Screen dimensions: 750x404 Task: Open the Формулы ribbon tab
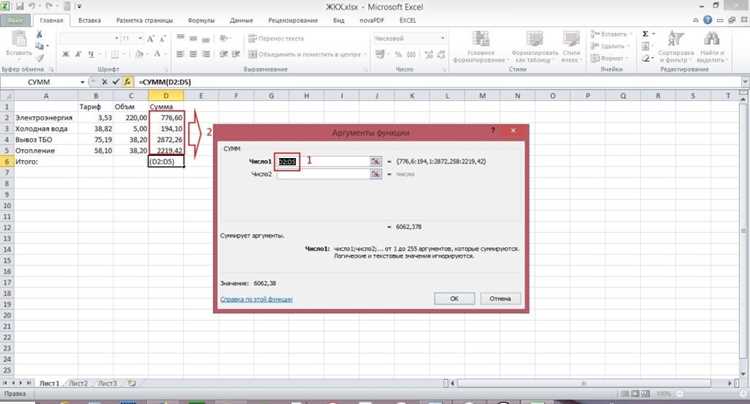pyautogui.click(x=201, y=21)
